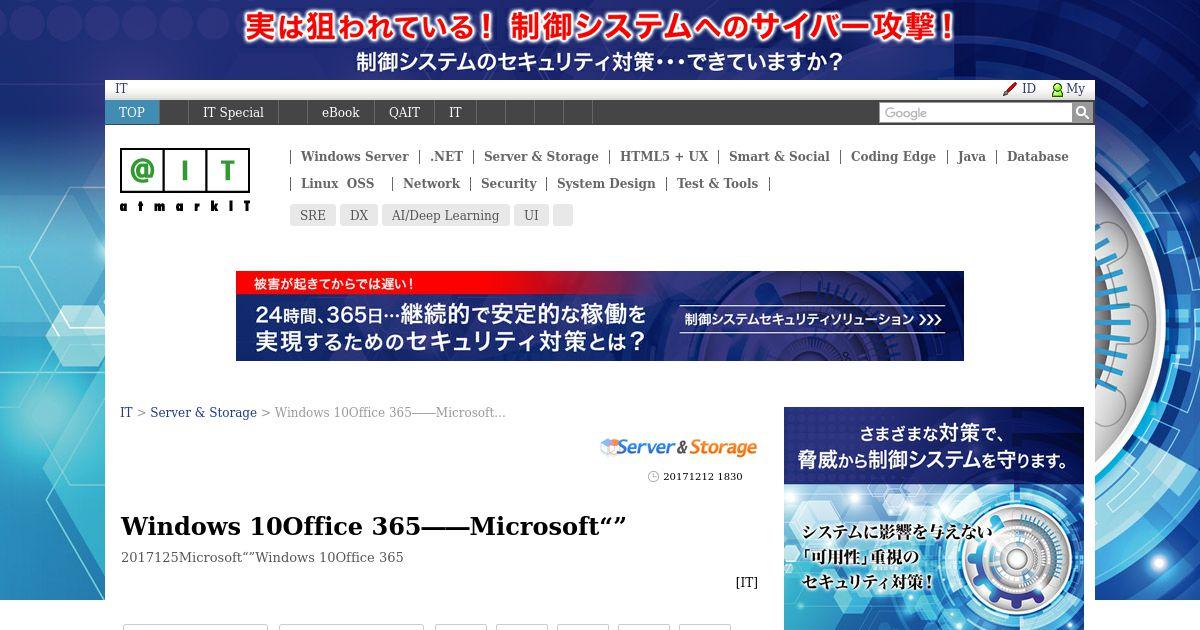
Task: Open Smart & Social category
Action: coord(779,156)
